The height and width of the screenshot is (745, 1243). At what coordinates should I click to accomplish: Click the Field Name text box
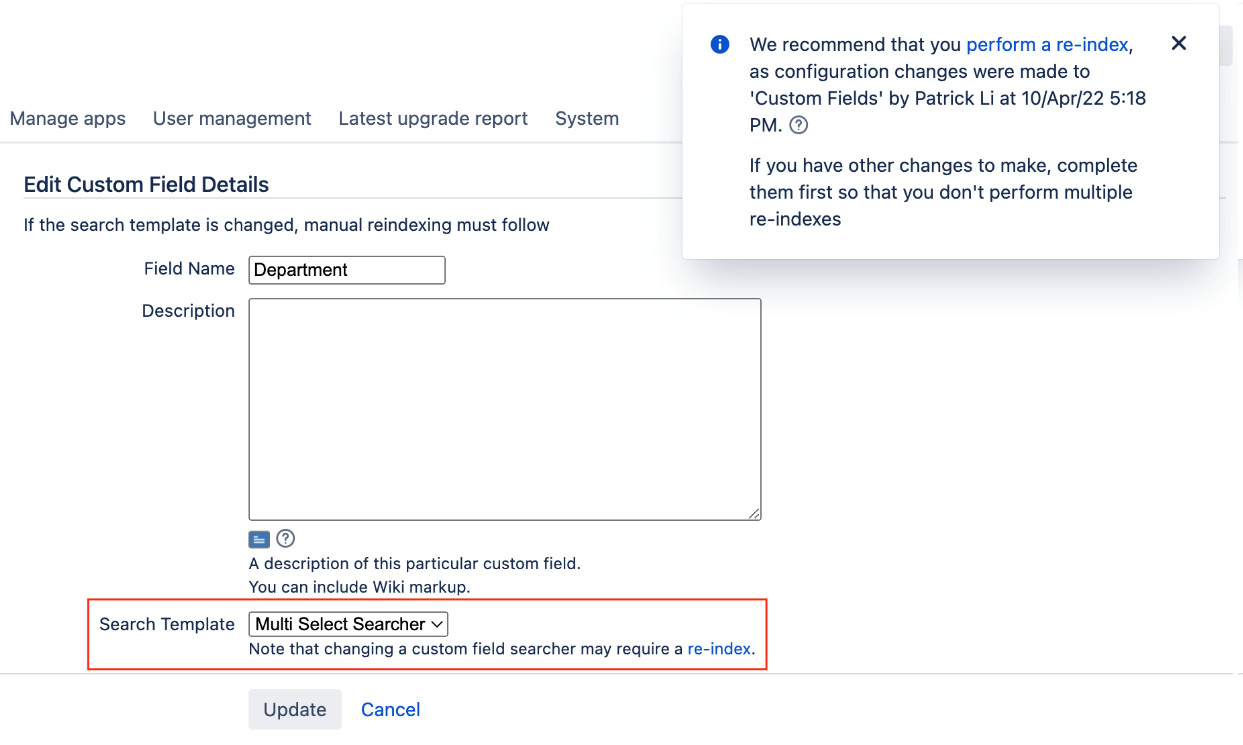[346, 269]
